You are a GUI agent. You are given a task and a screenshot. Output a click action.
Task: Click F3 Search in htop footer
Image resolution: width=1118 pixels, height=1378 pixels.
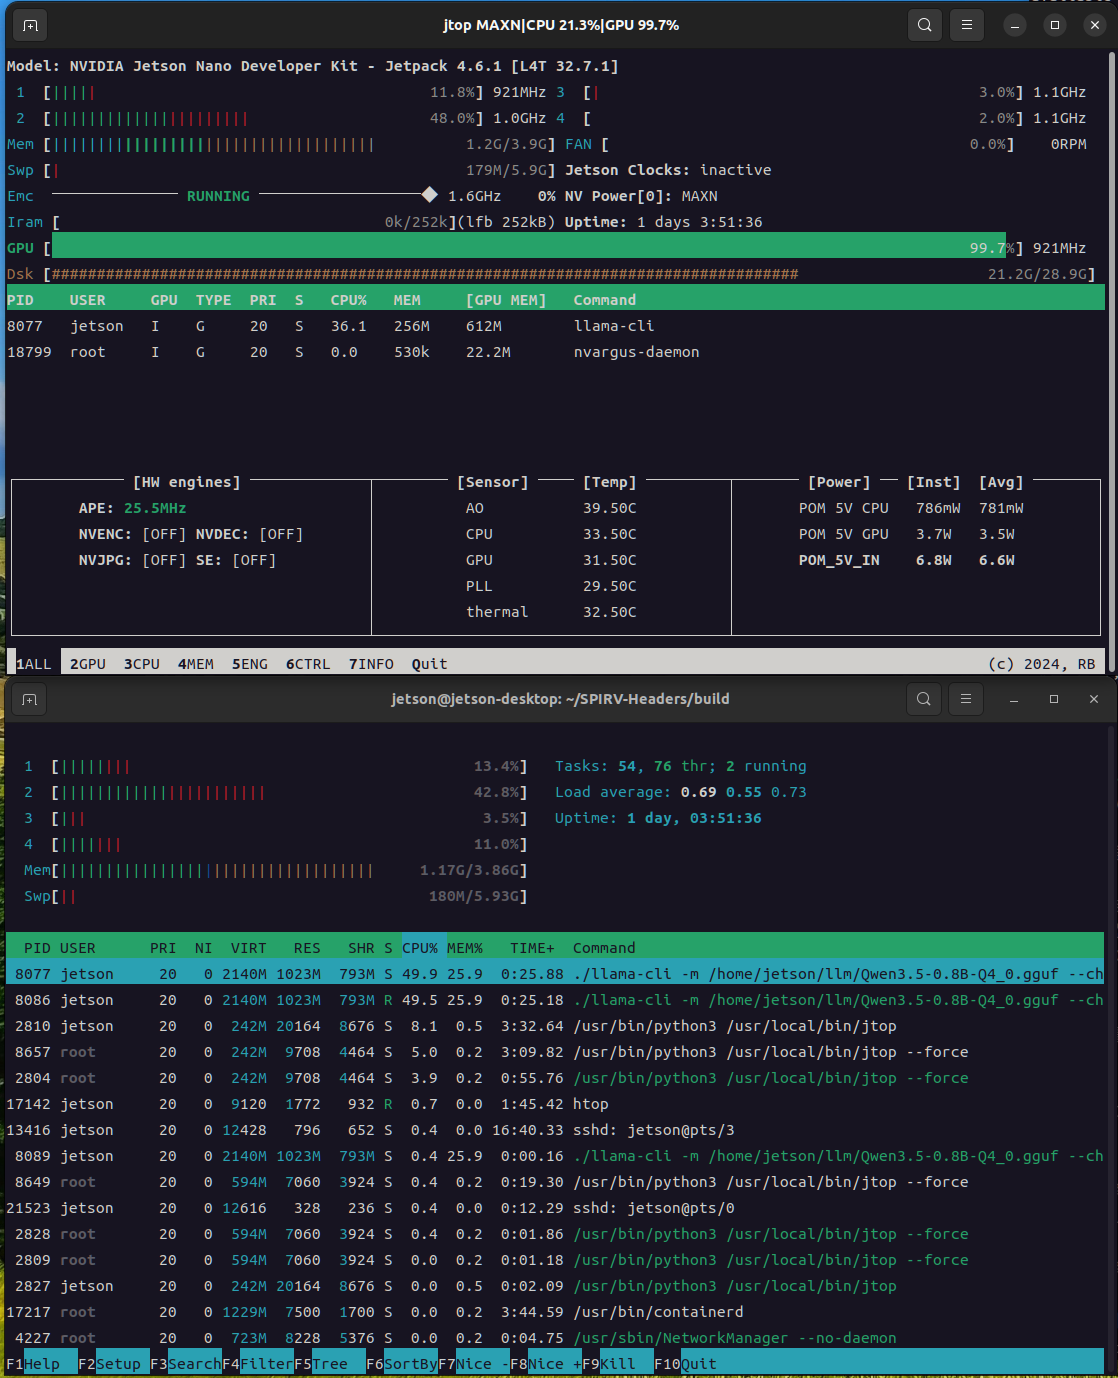click(186, 1364)
